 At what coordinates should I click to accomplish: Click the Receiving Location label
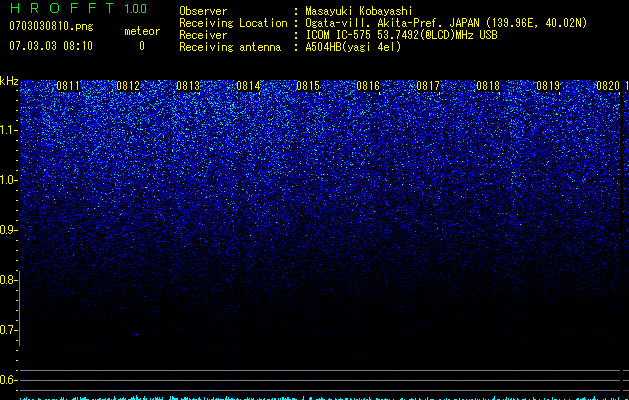click(x=233, y=24)
